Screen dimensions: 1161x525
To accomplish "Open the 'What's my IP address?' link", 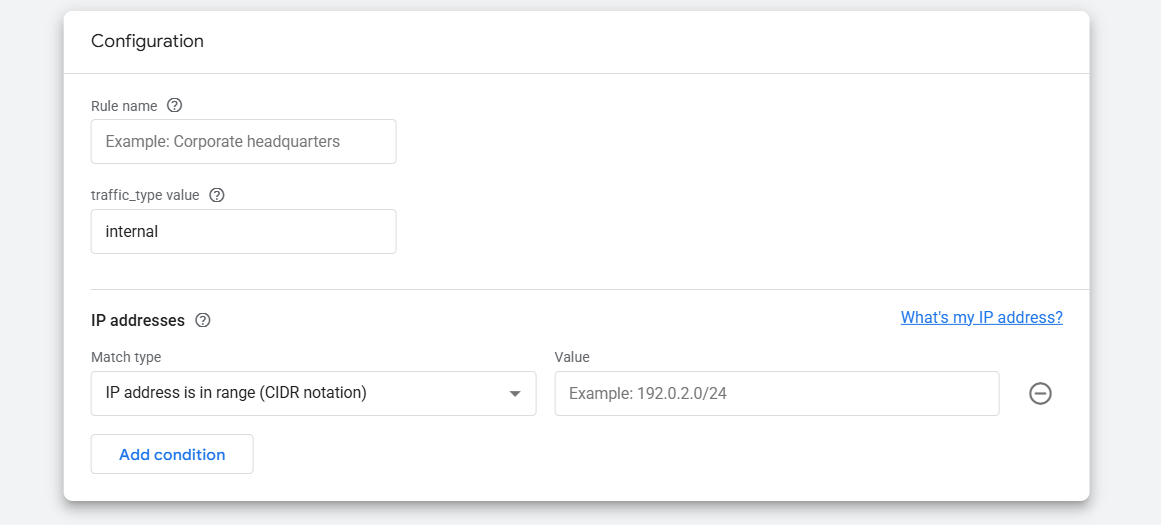I will point(981,317).
